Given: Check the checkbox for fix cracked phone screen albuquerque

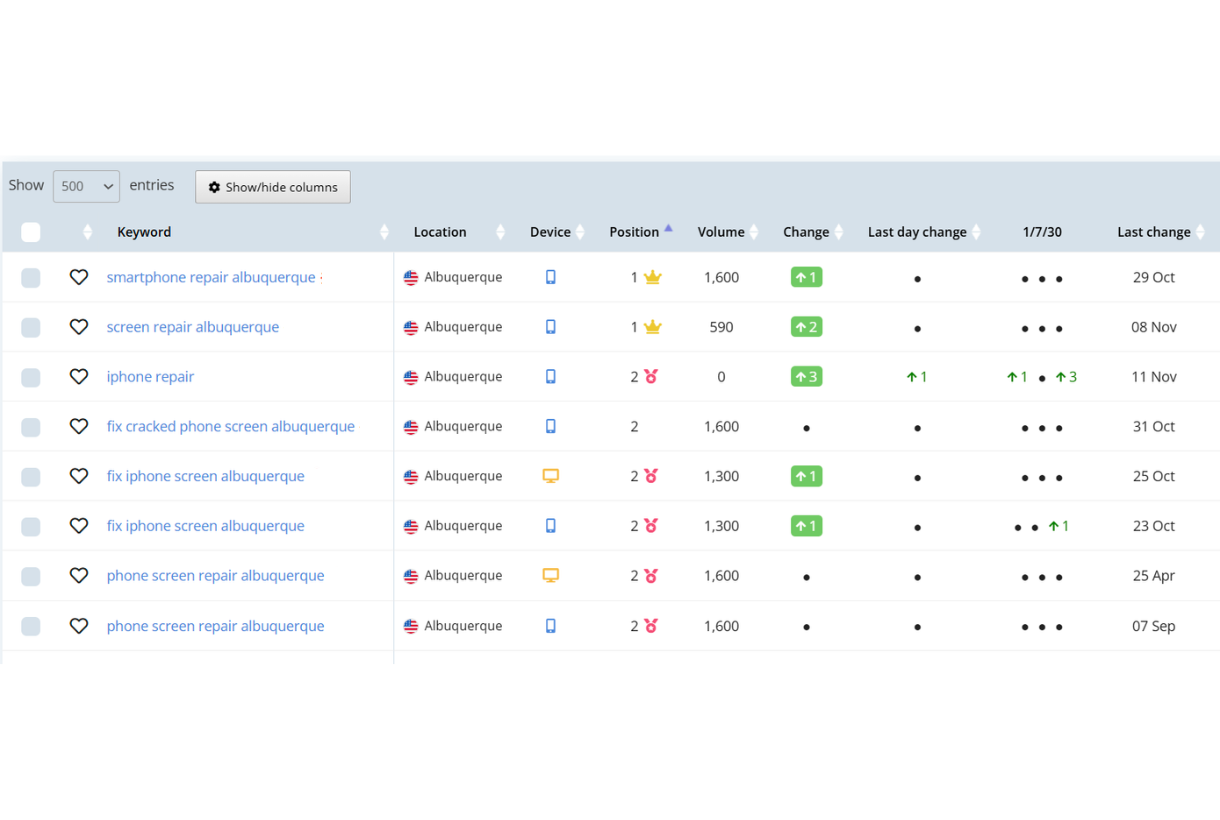Looking at the screenshot, I should click(30, 426).
